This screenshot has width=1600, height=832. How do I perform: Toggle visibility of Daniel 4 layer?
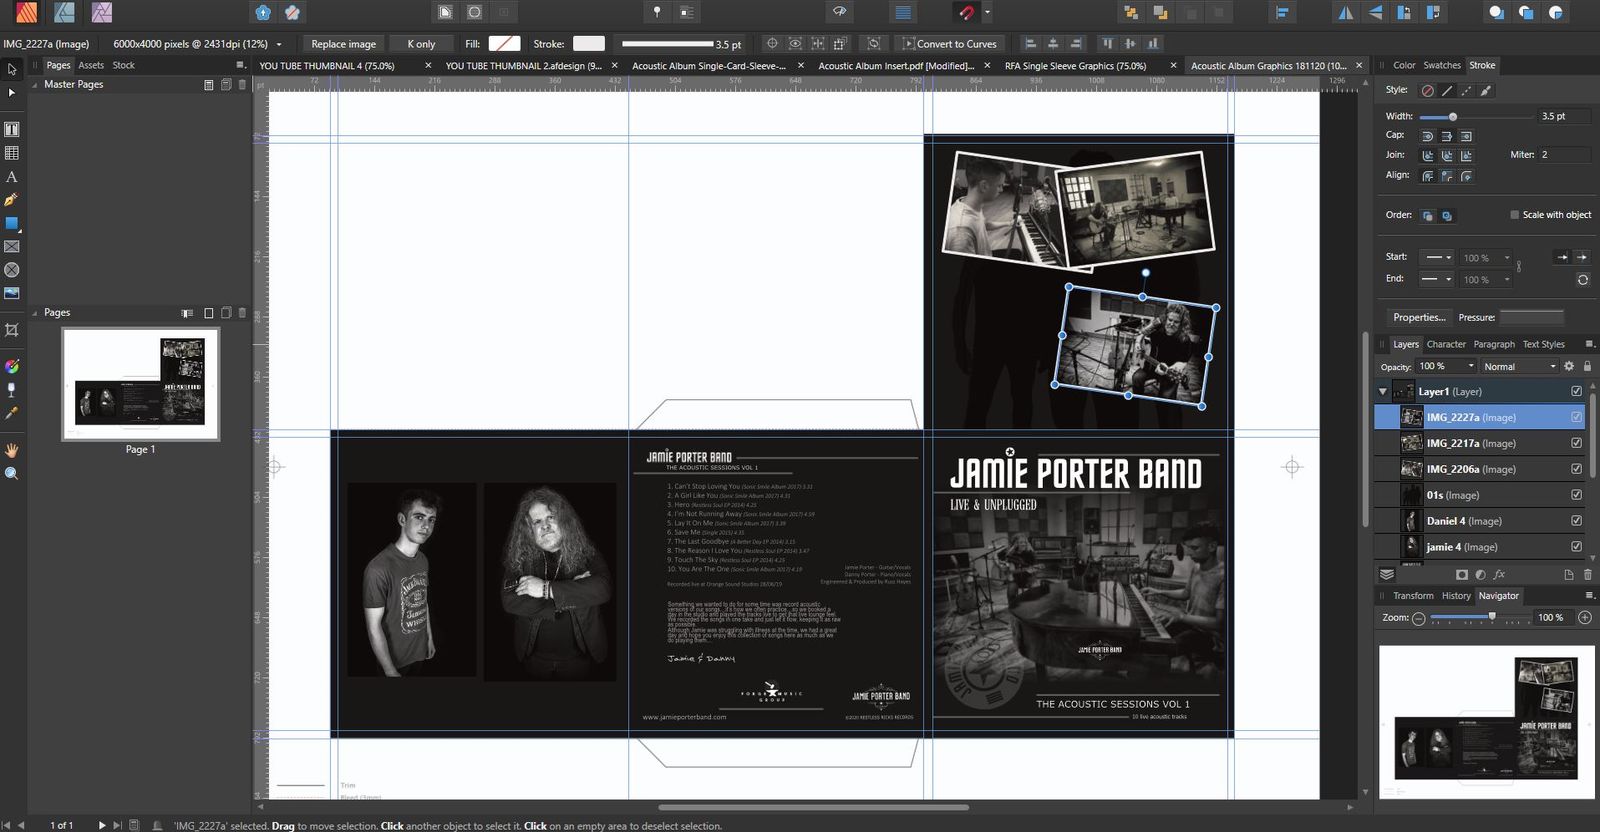click(1576, 521)
